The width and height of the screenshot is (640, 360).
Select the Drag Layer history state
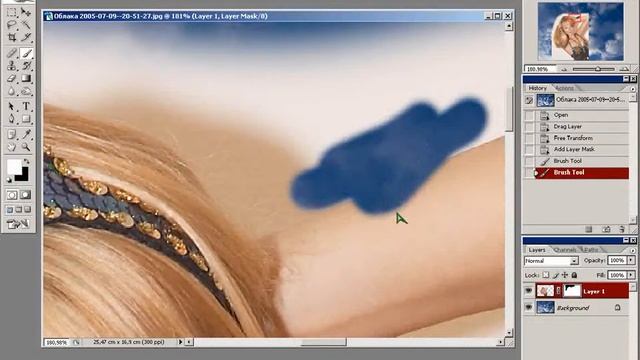[582, 127]
